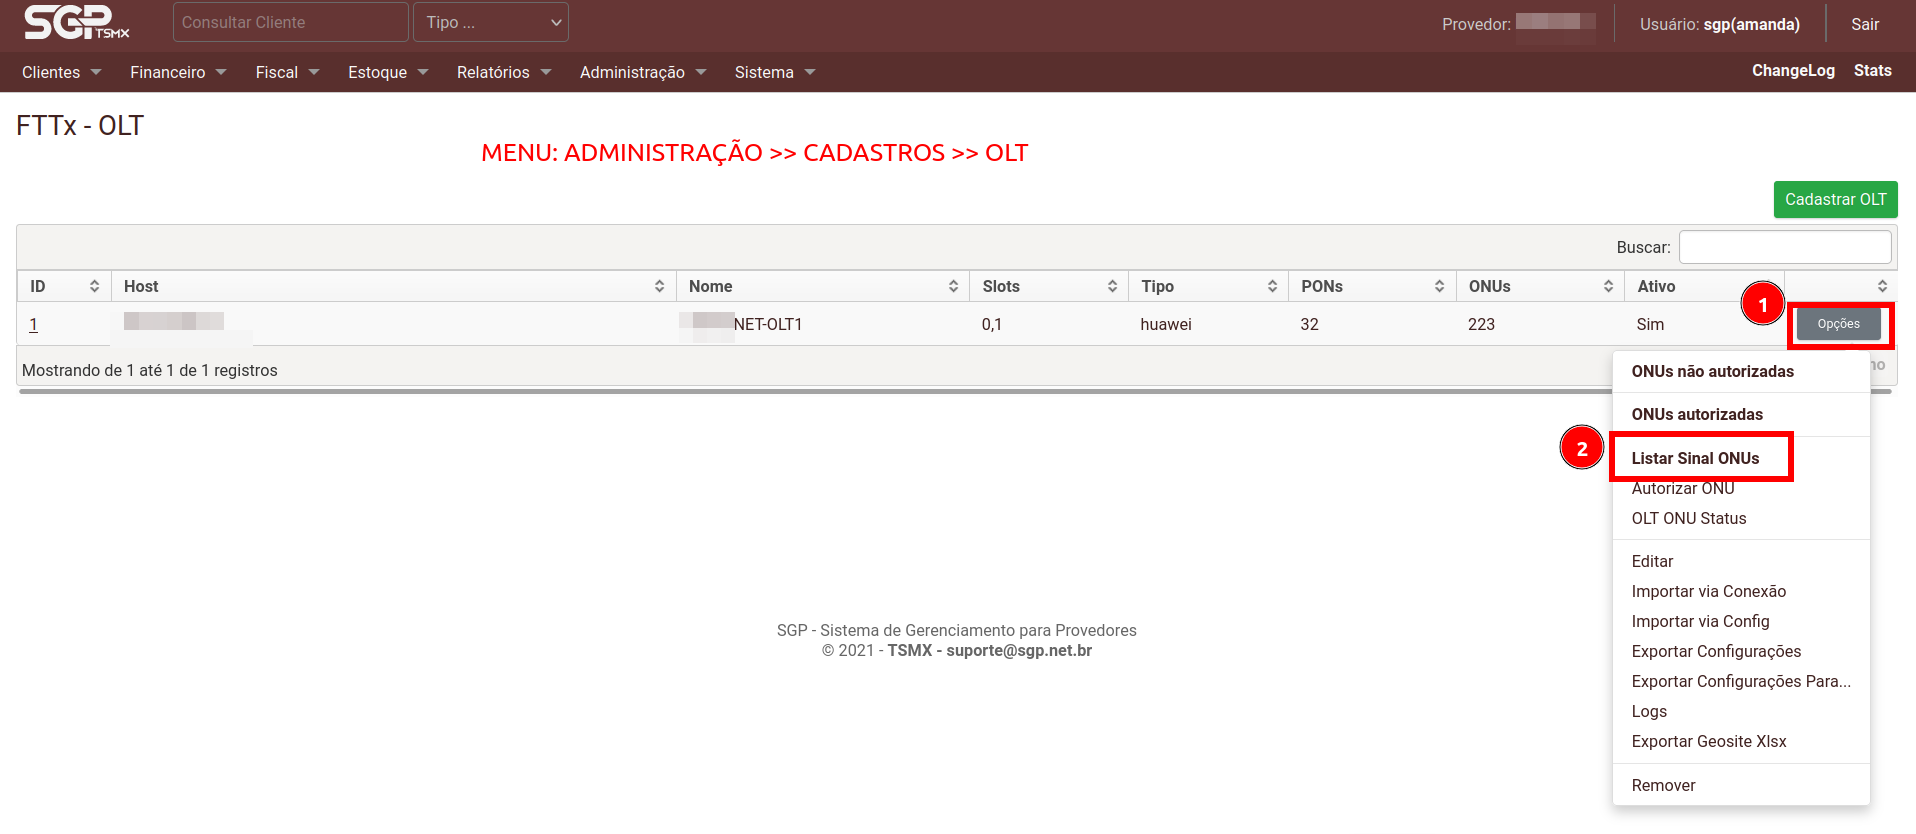Sort table by PONs column arrows
Screen dimensions: 1916x834
[x=1439, y=286]
